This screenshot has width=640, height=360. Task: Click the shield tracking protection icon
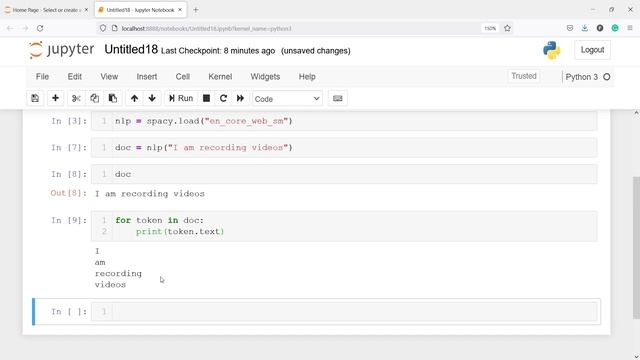click(103, 28)
